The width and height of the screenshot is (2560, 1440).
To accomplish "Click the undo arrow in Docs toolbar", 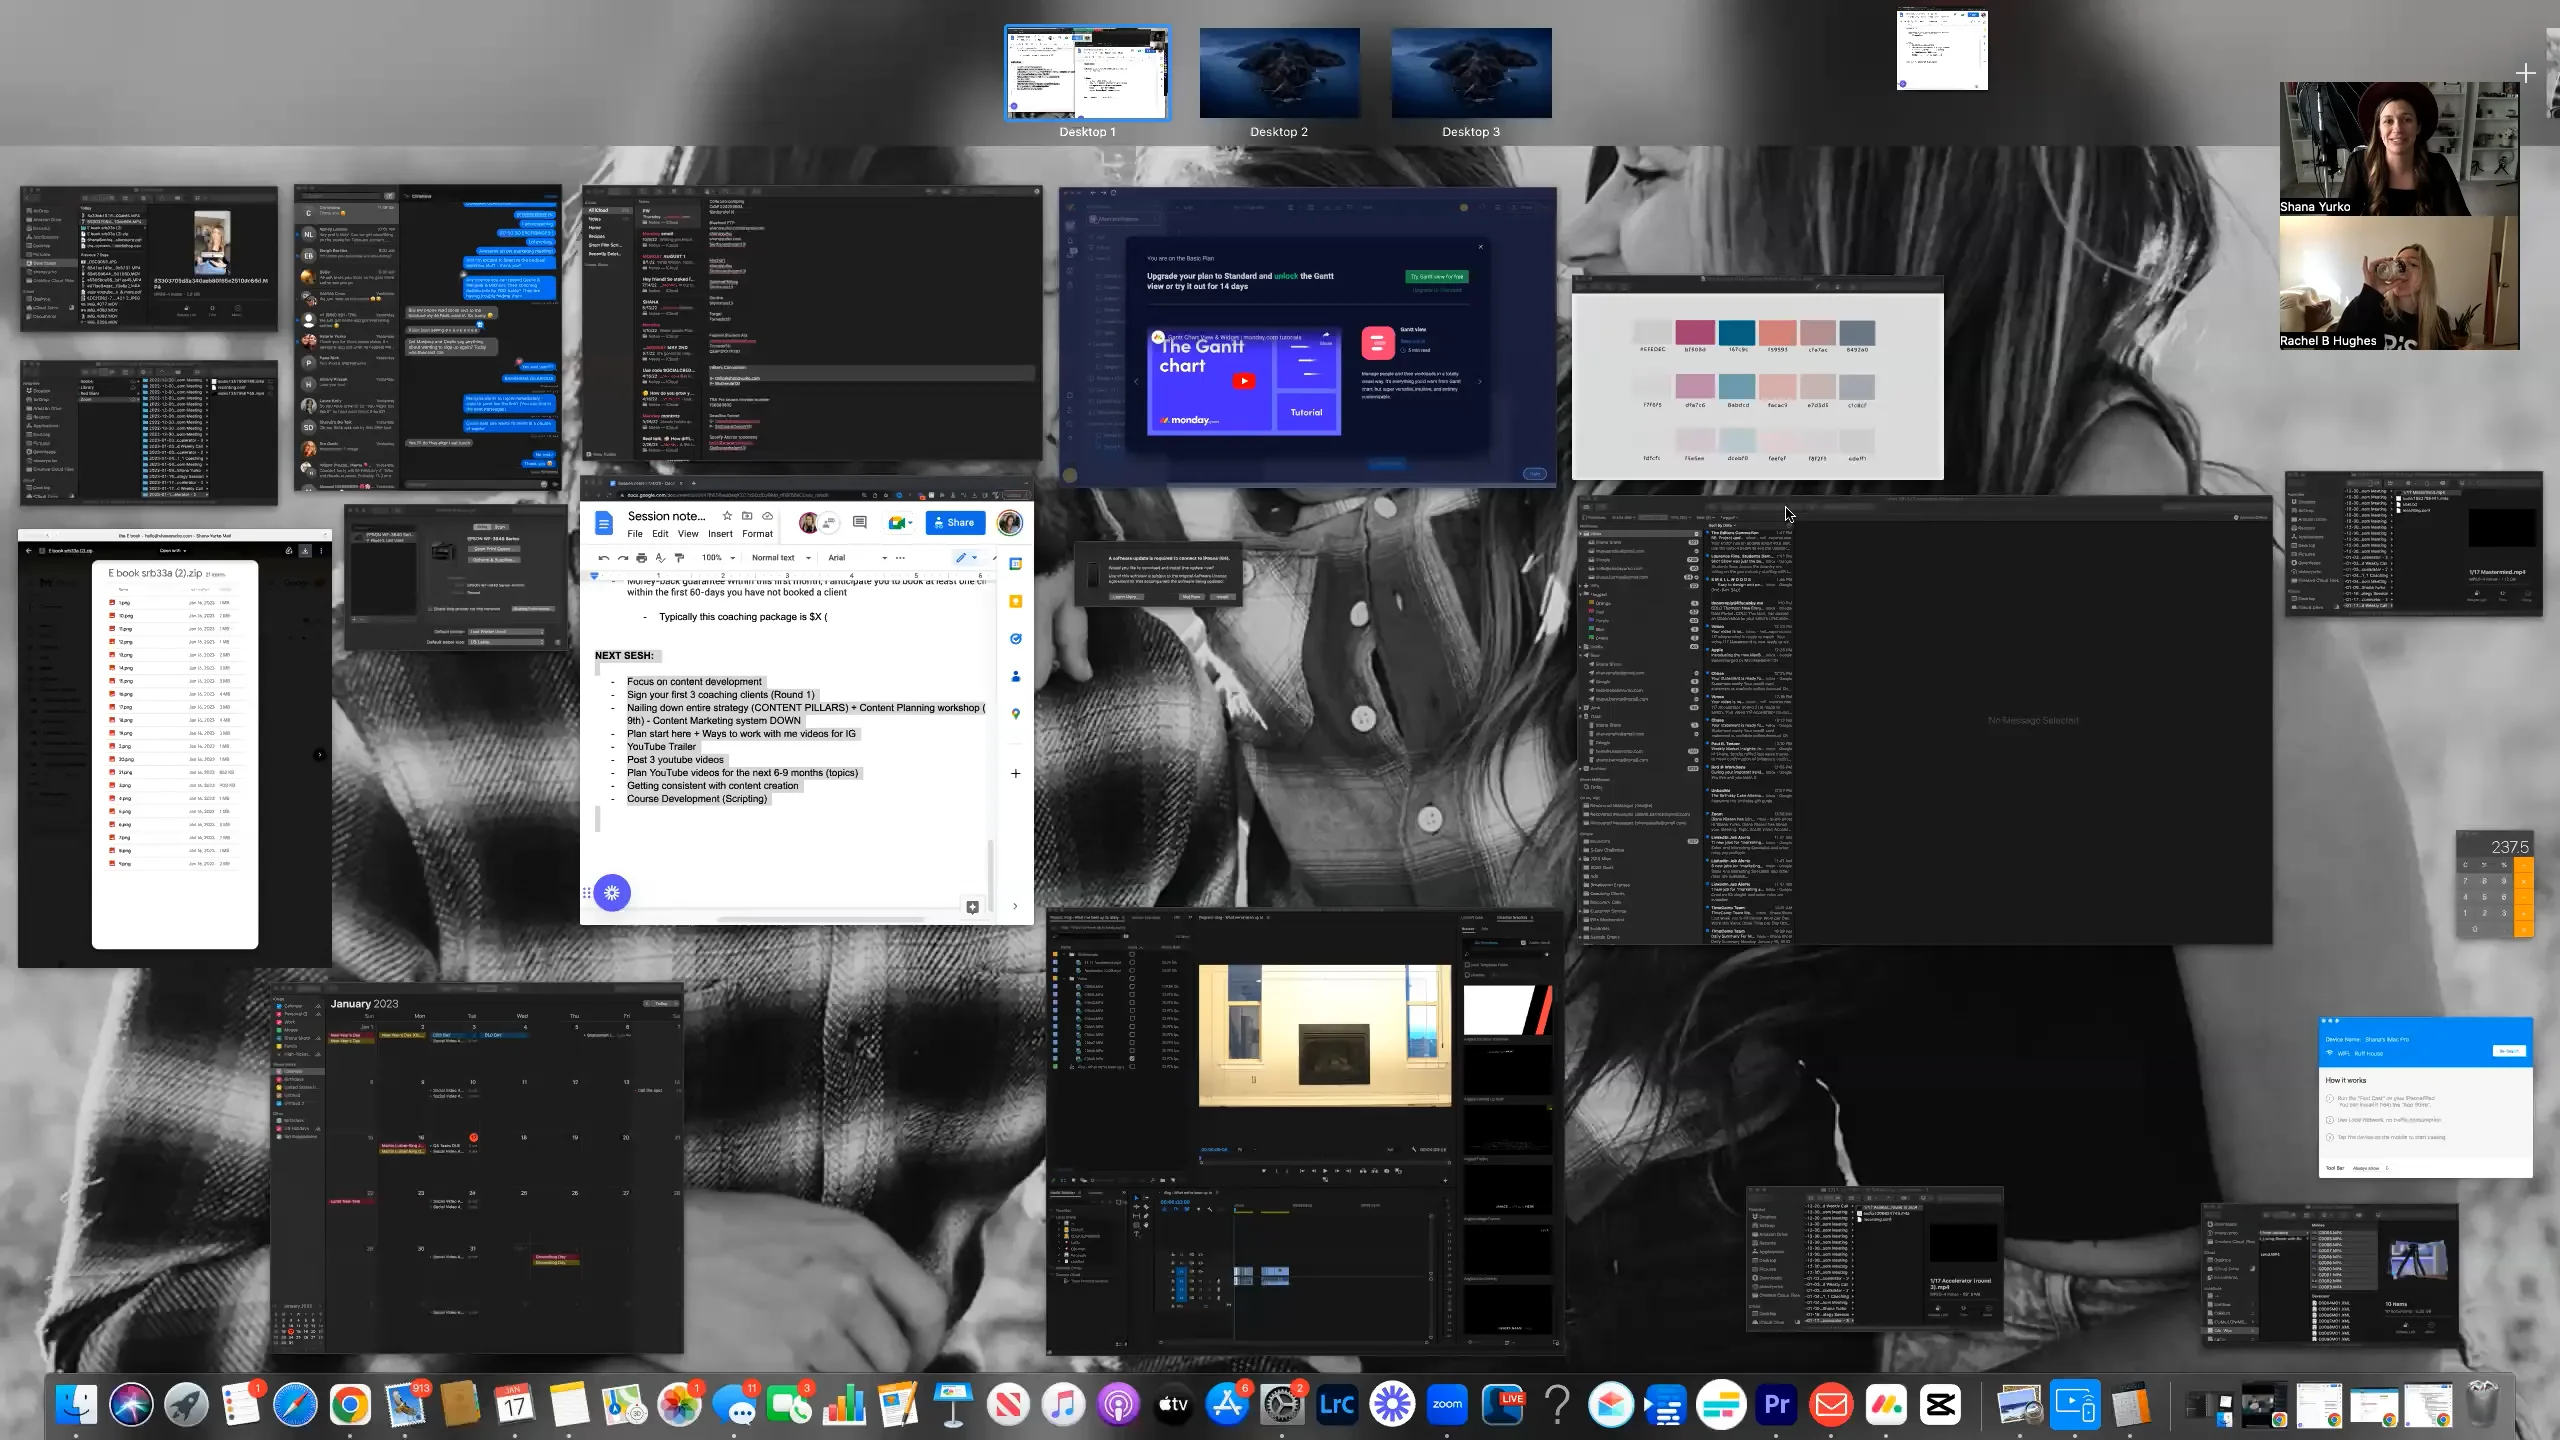I will pyautogui.click(x=603, y=558).
